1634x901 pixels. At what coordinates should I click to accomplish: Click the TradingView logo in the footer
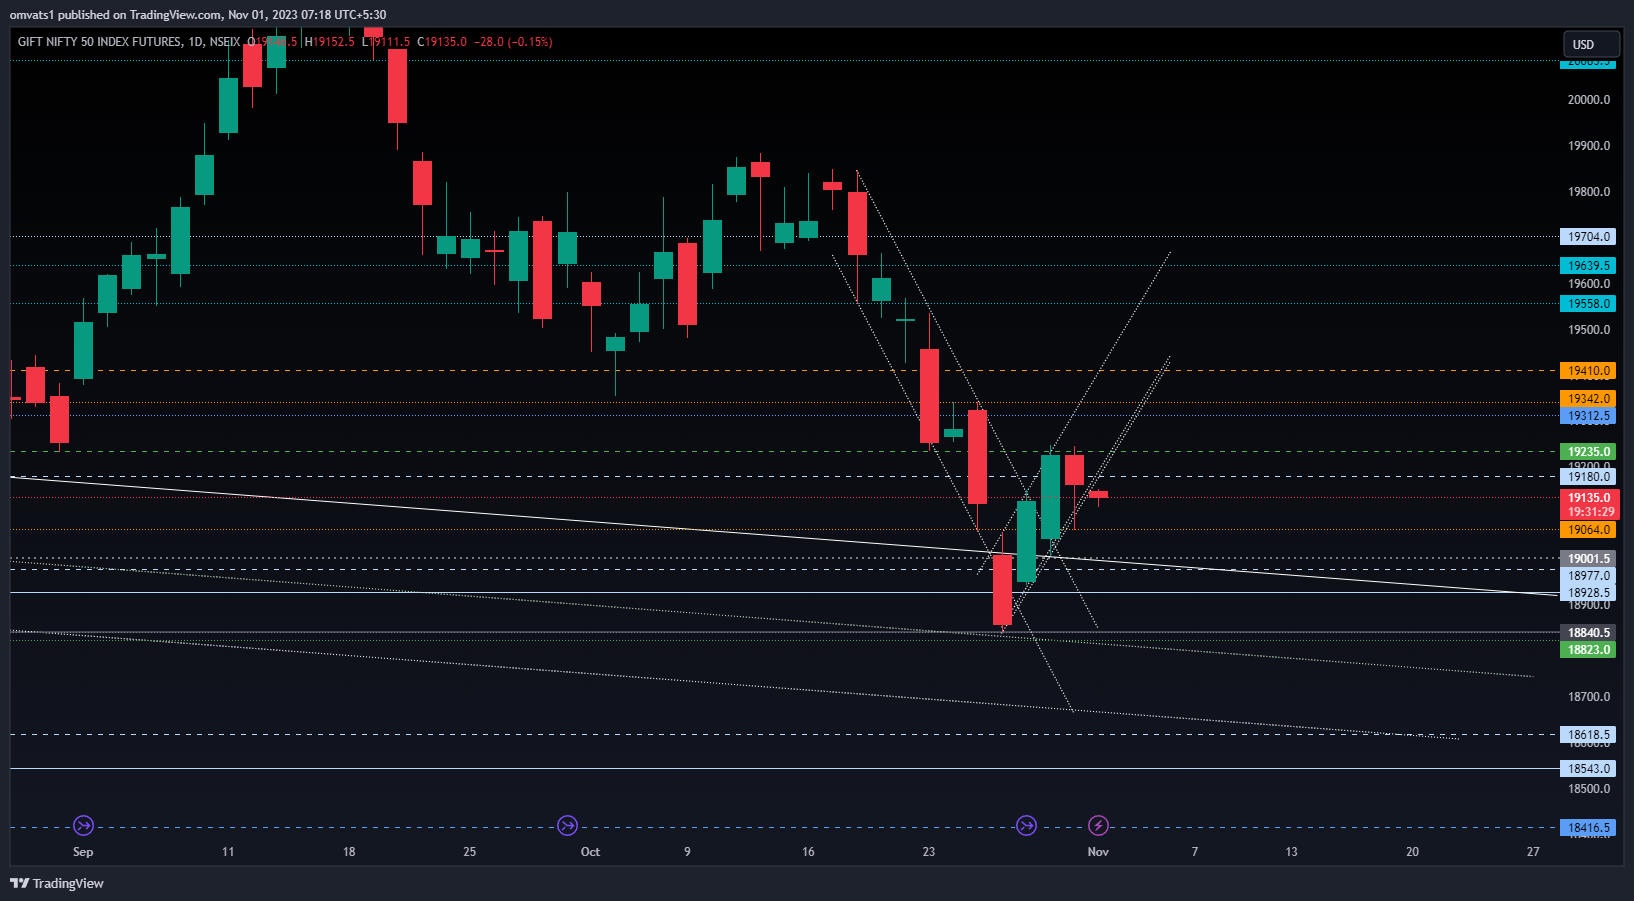click(x=57, y=883)
